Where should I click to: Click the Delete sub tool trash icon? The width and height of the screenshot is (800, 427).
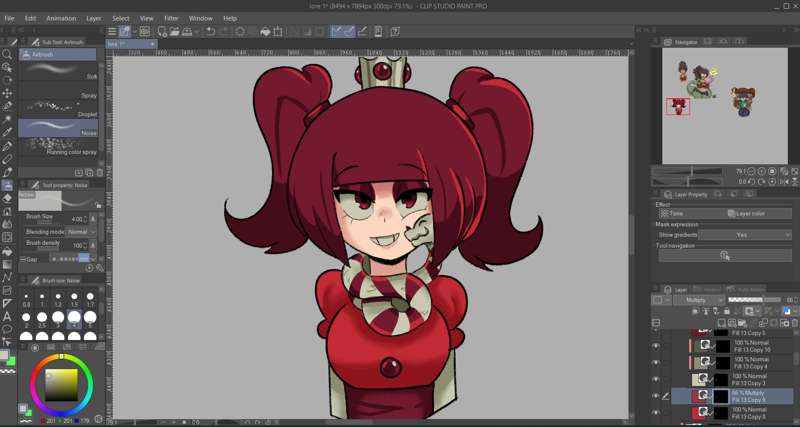tap(99, 172)
